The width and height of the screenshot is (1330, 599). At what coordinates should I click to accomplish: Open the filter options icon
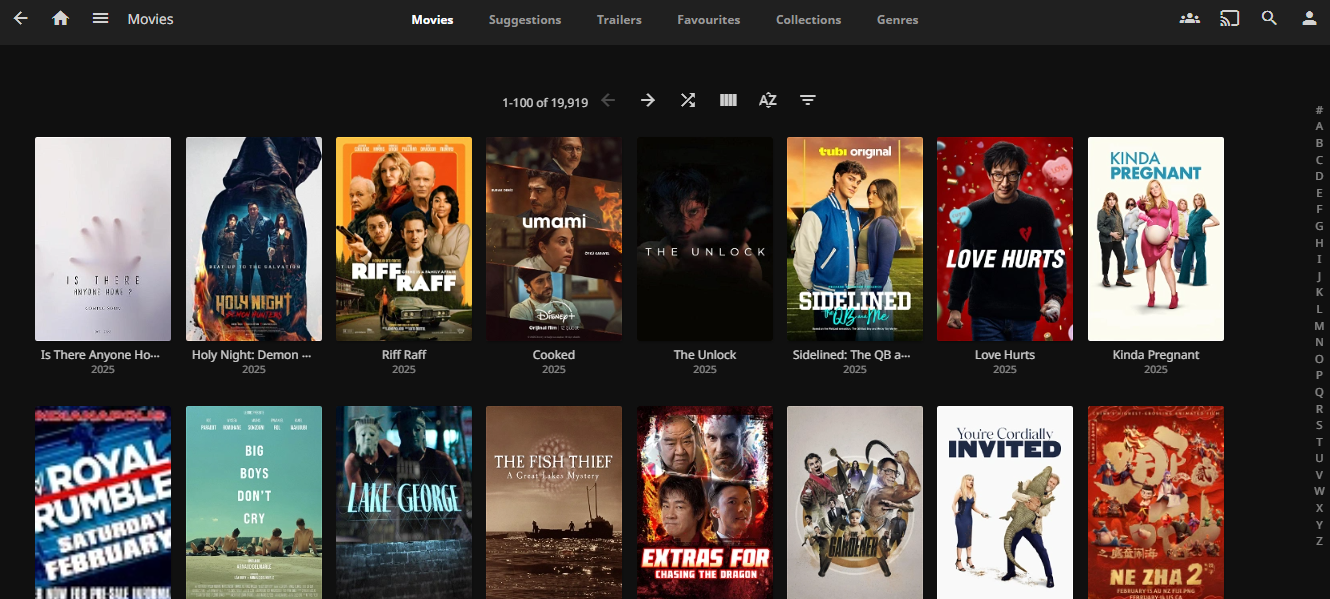(x=808, y=100)
